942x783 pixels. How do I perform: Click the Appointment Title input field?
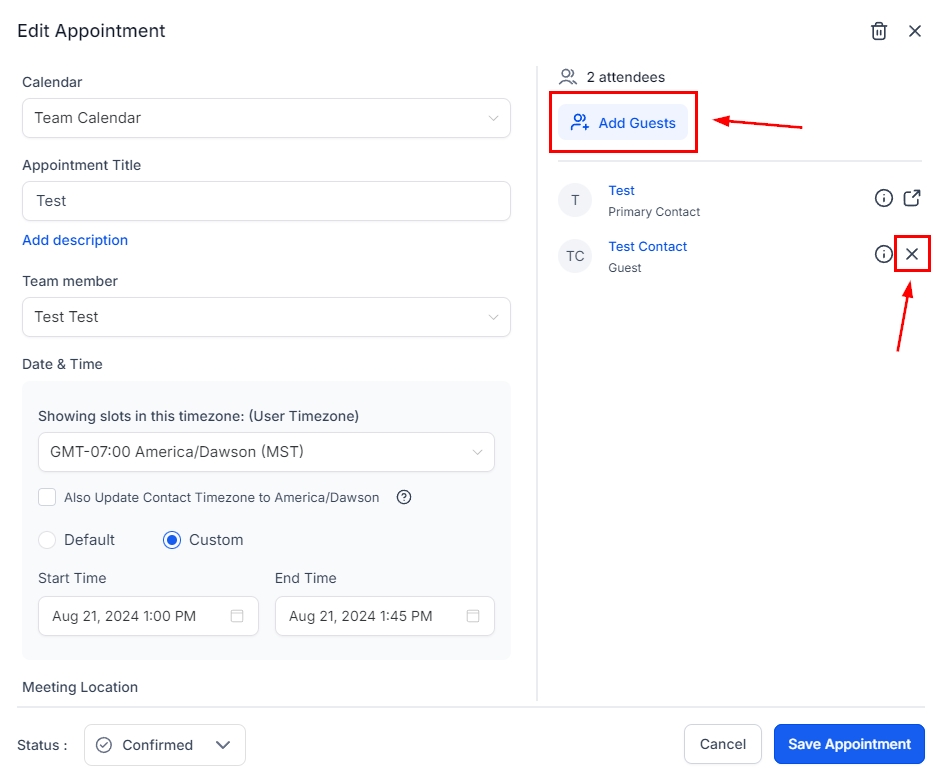pyautogui.click(x=266, y=201)
